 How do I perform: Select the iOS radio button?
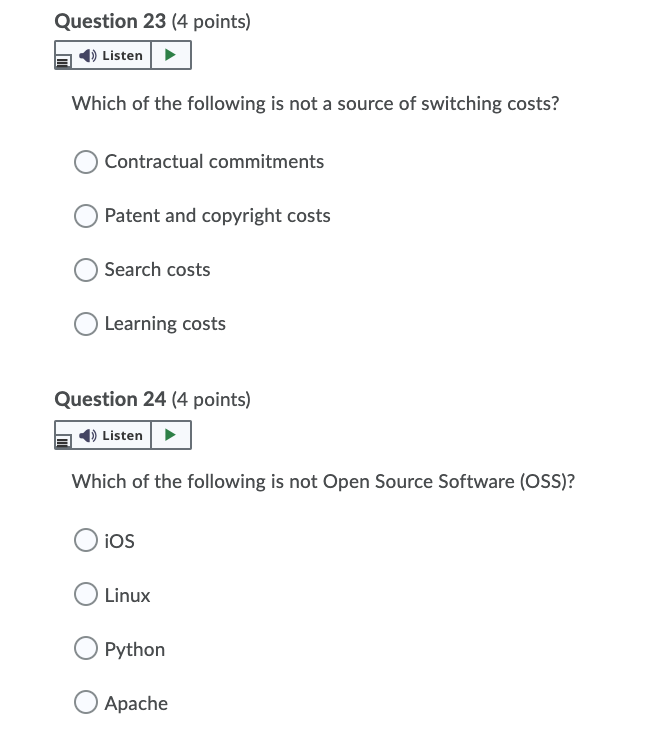pos(86,541)
